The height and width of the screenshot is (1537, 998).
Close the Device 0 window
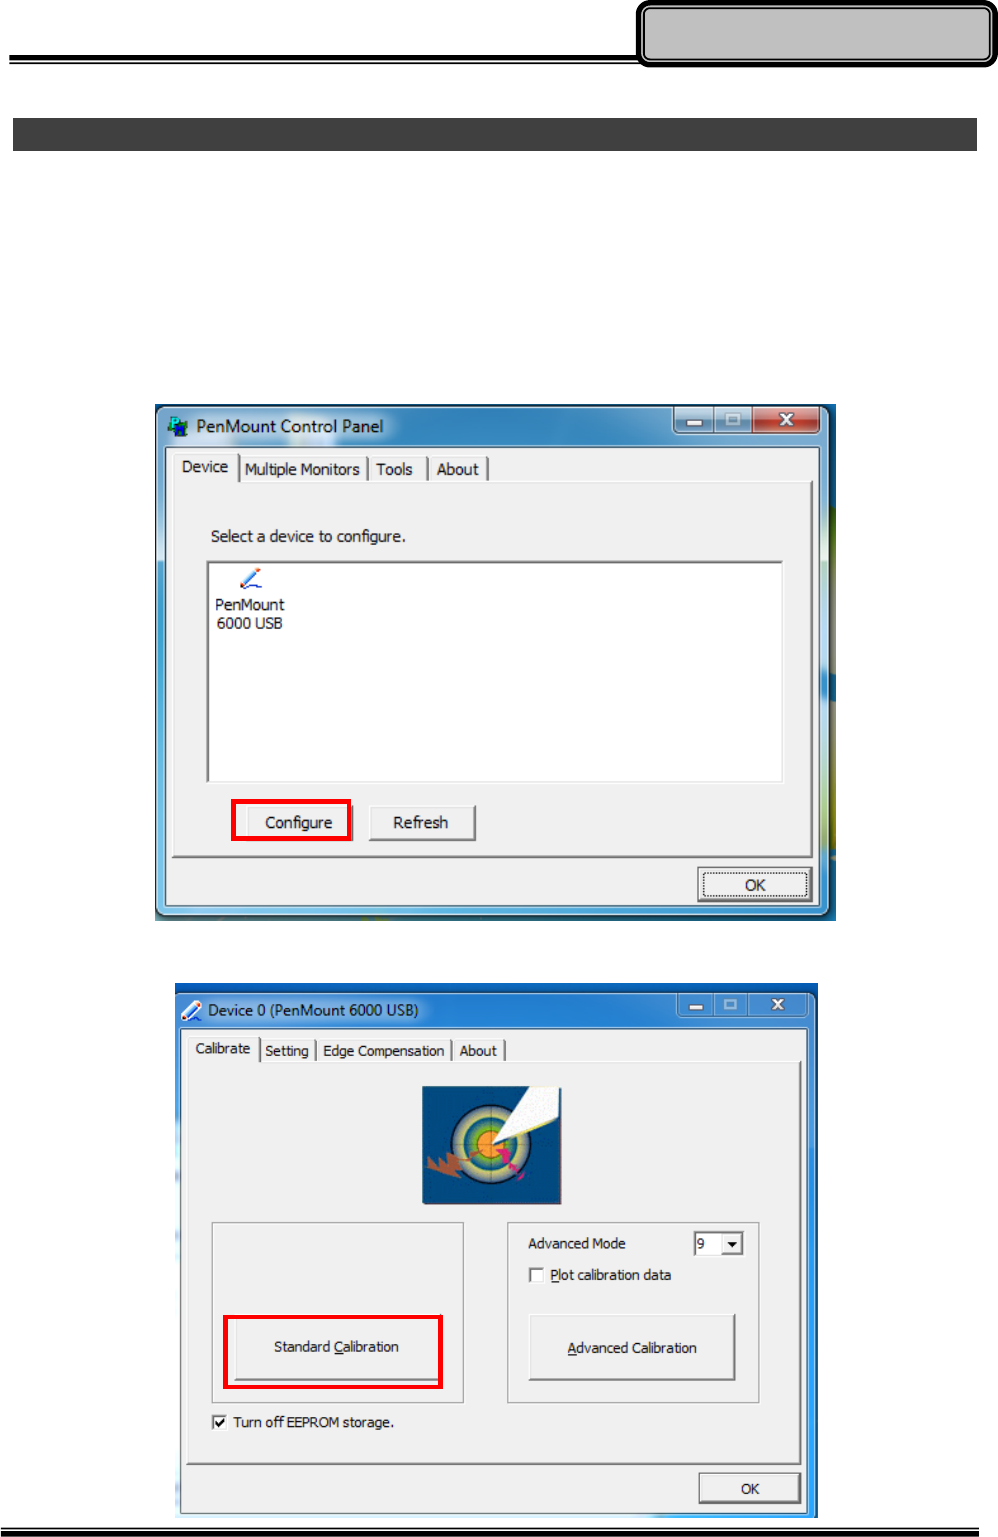click(778, 1005)
